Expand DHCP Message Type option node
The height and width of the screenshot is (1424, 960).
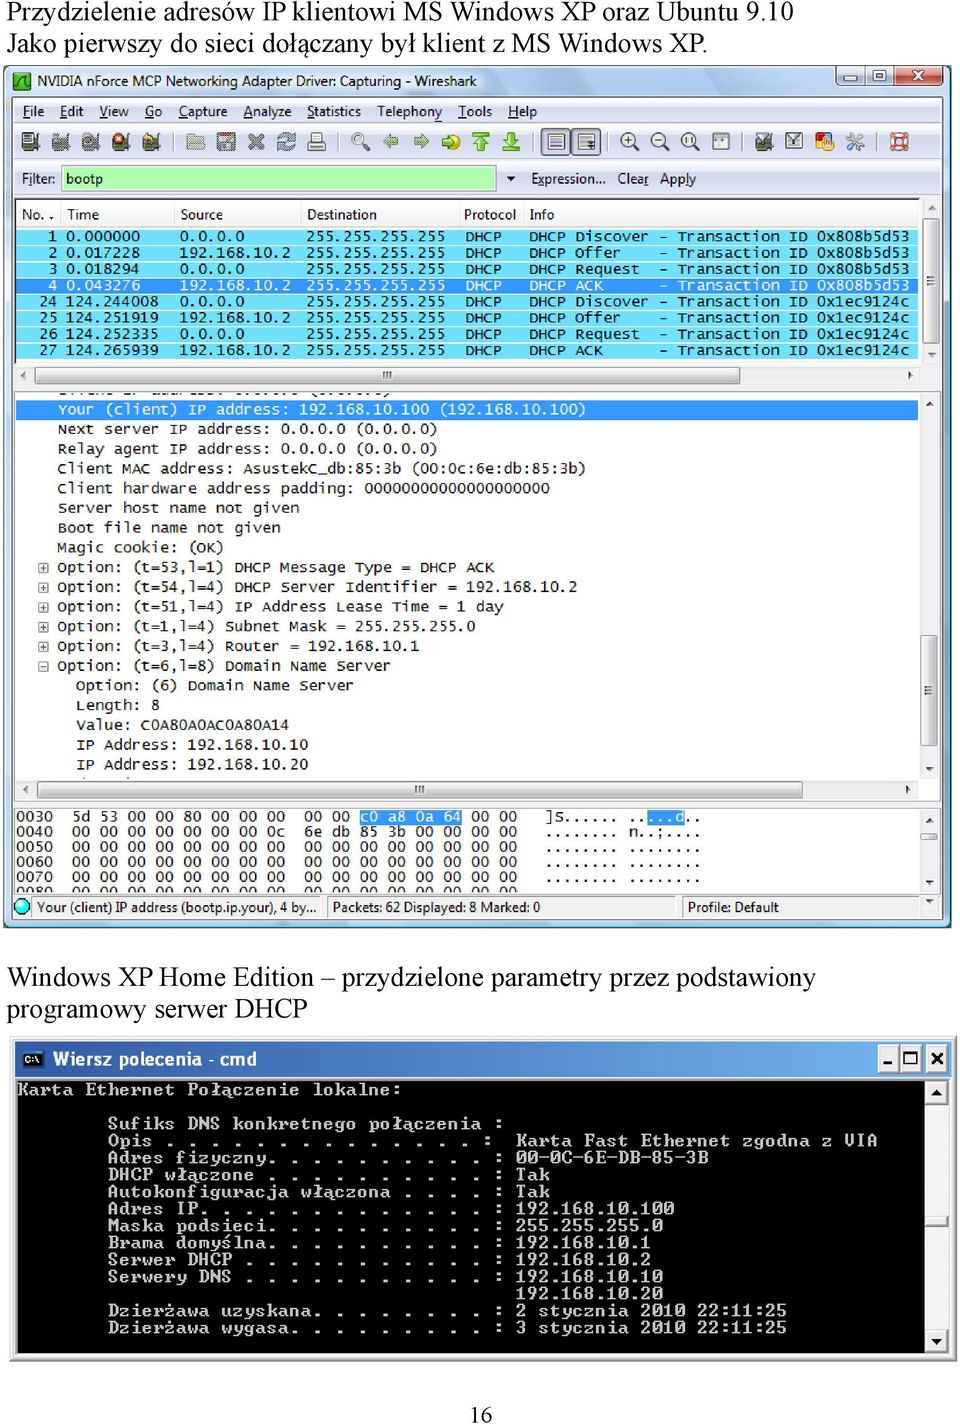[x=43, y=567]
